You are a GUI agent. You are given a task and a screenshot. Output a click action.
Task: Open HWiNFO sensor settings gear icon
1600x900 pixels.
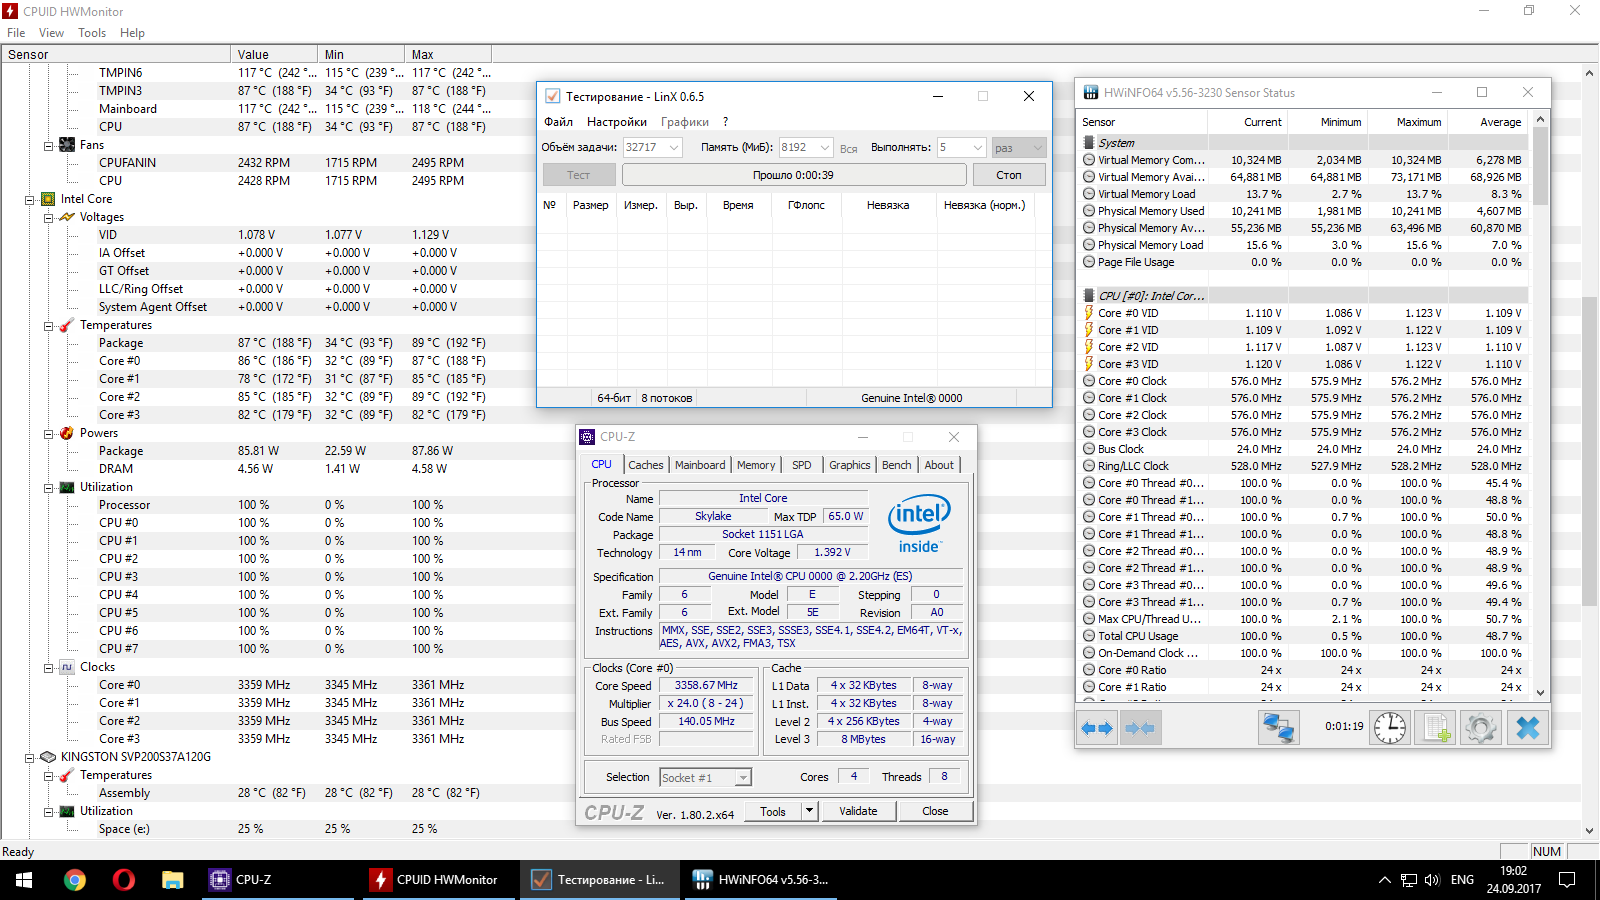[x=1481, y=728]
